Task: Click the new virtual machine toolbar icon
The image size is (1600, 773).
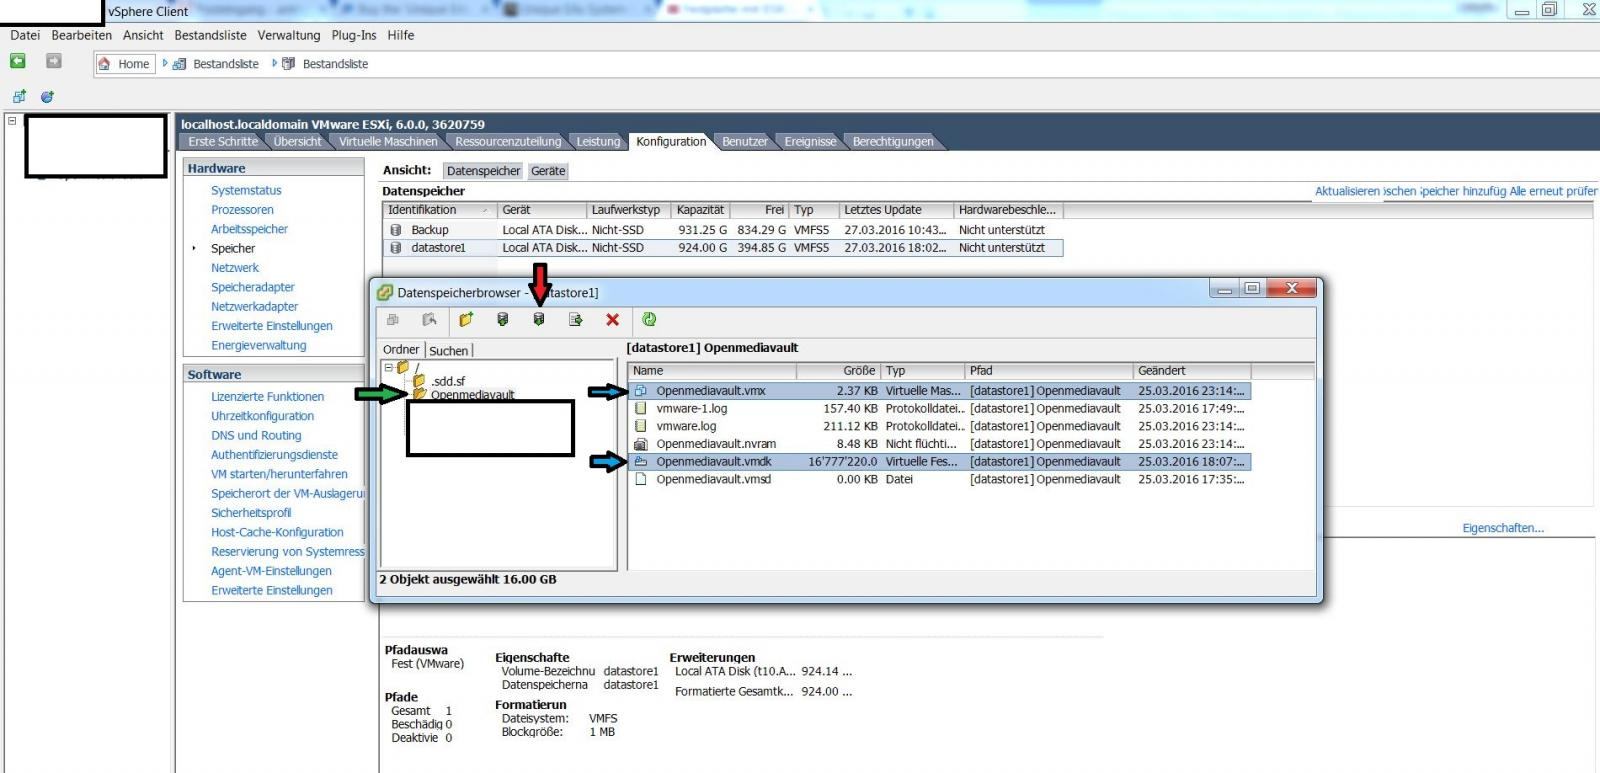Action: [19, 97]
